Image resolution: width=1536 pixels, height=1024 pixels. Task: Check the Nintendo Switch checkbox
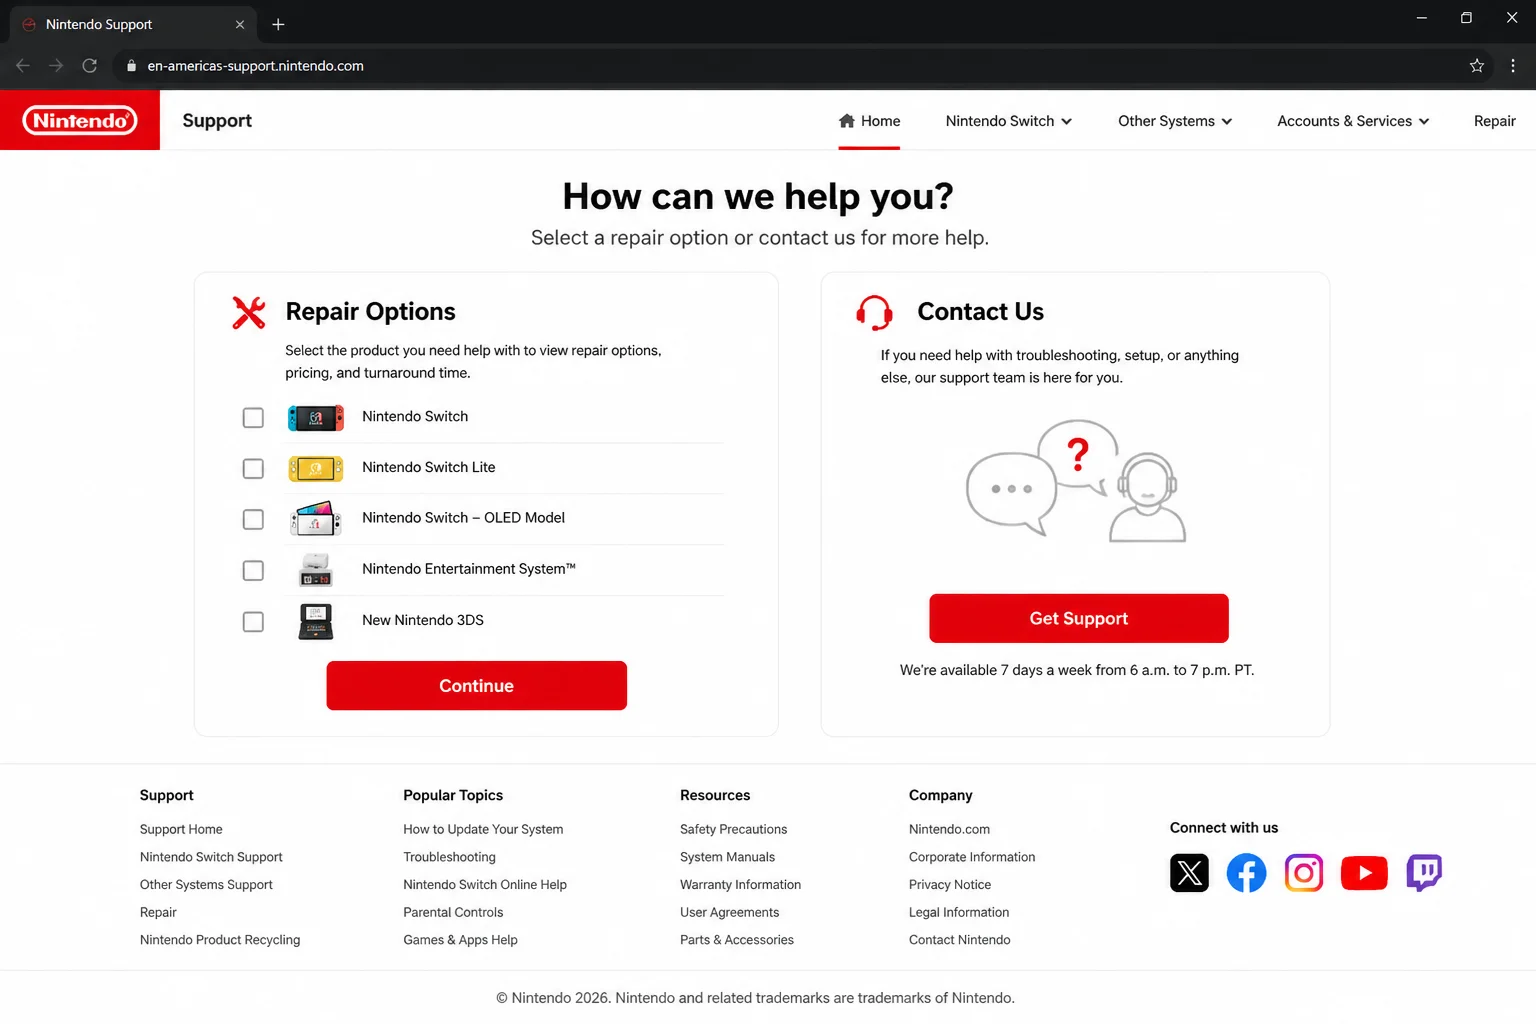click(253, 418)
